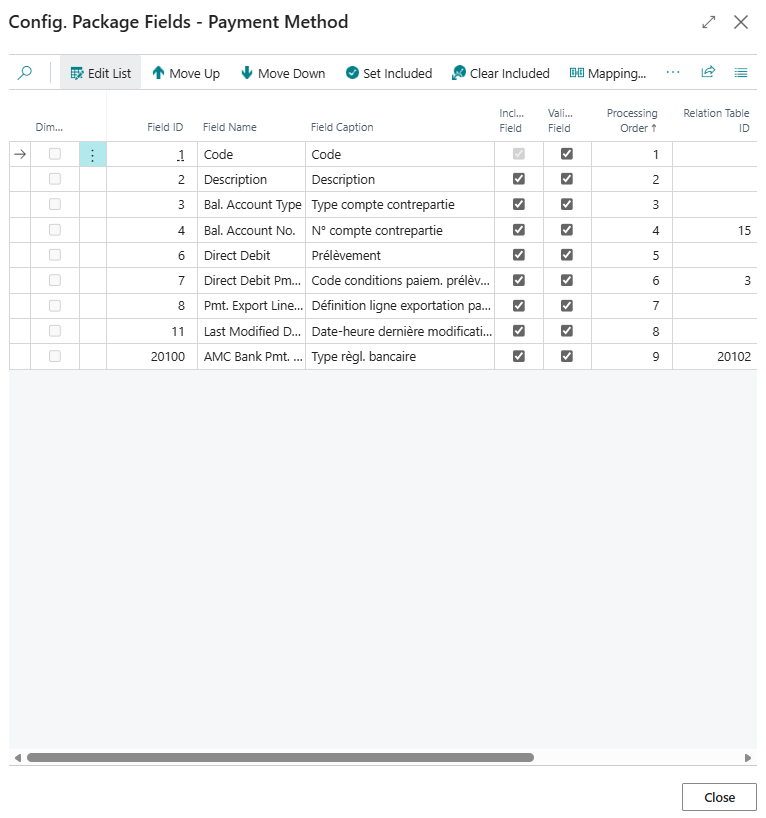Screen dimensions: 766x818
Task: Toggle Edit List mode
Action: [101, 73]
